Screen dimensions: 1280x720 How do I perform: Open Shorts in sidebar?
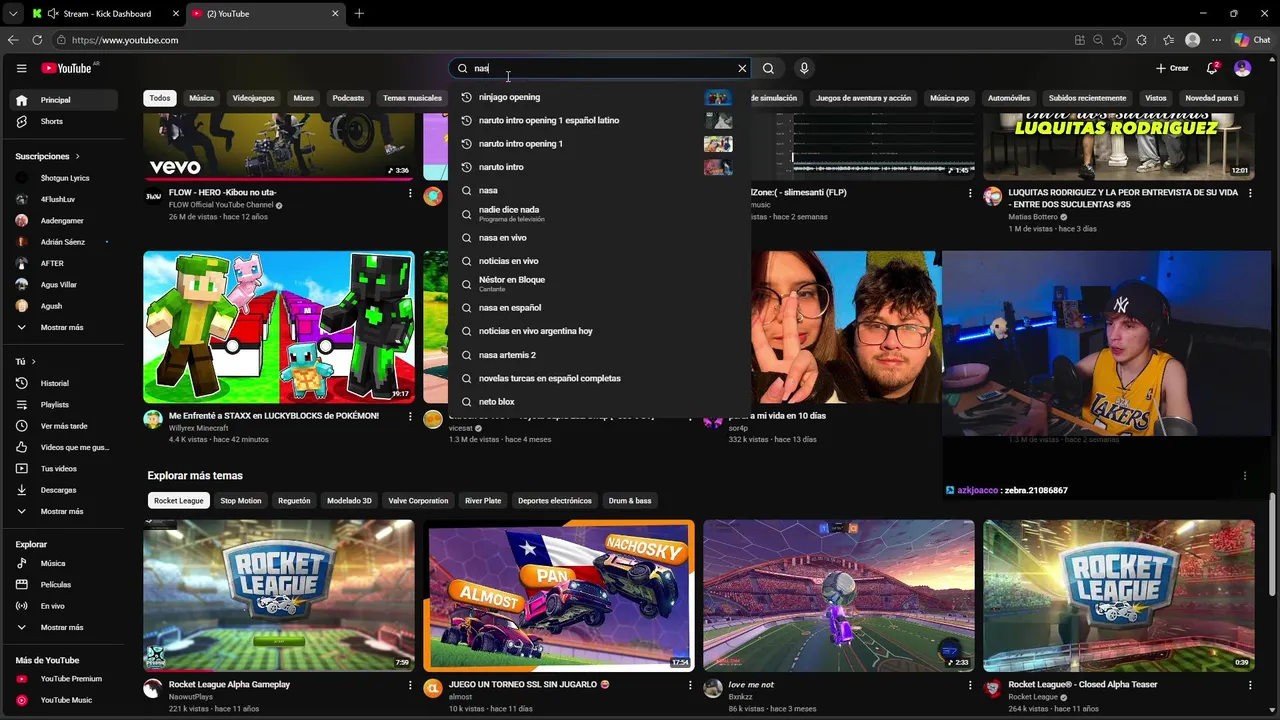[62, 121]
